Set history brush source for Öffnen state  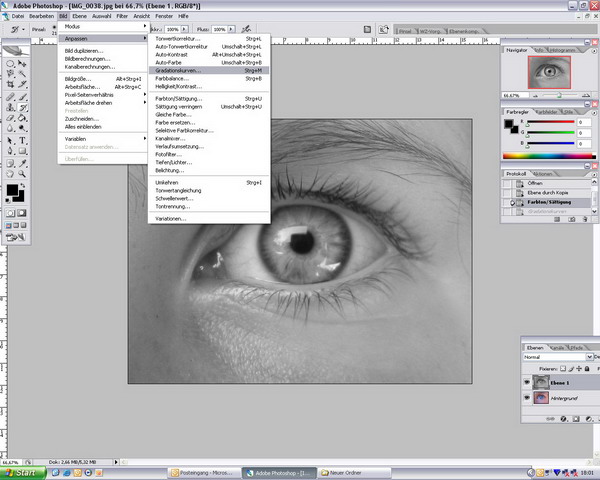pyautogui.click(x=507, y=183)
